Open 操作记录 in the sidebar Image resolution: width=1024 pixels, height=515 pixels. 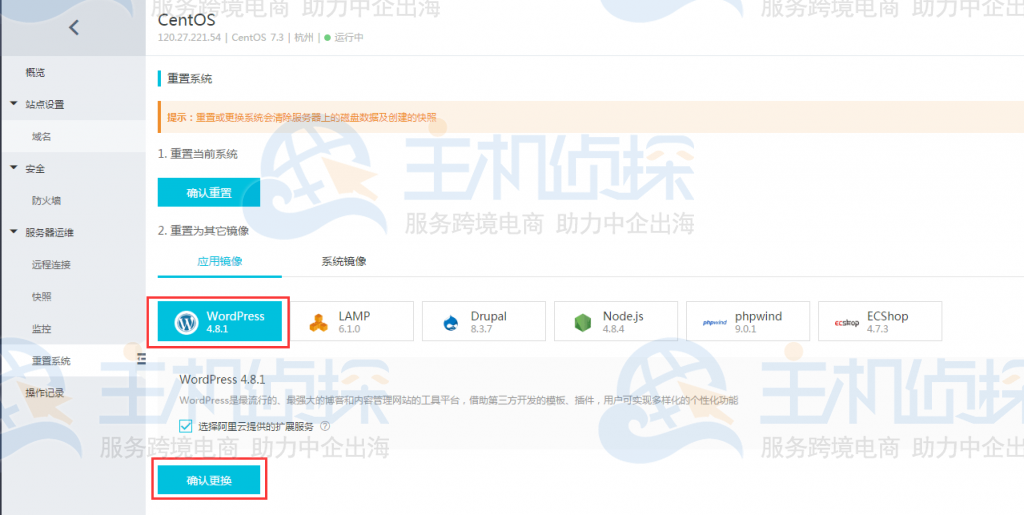click(45, 393)
